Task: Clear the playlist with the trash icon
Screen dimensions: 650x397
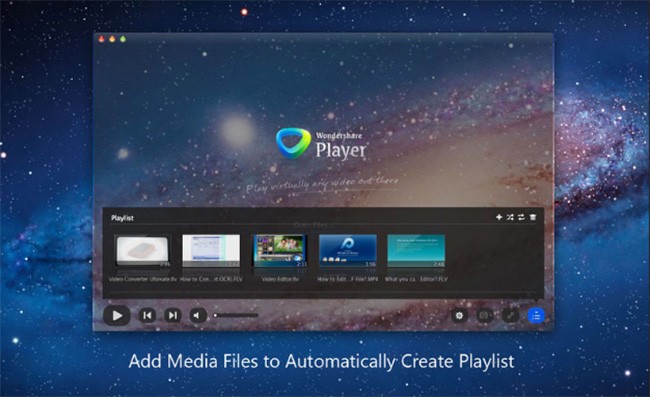Action: (533, 217)
